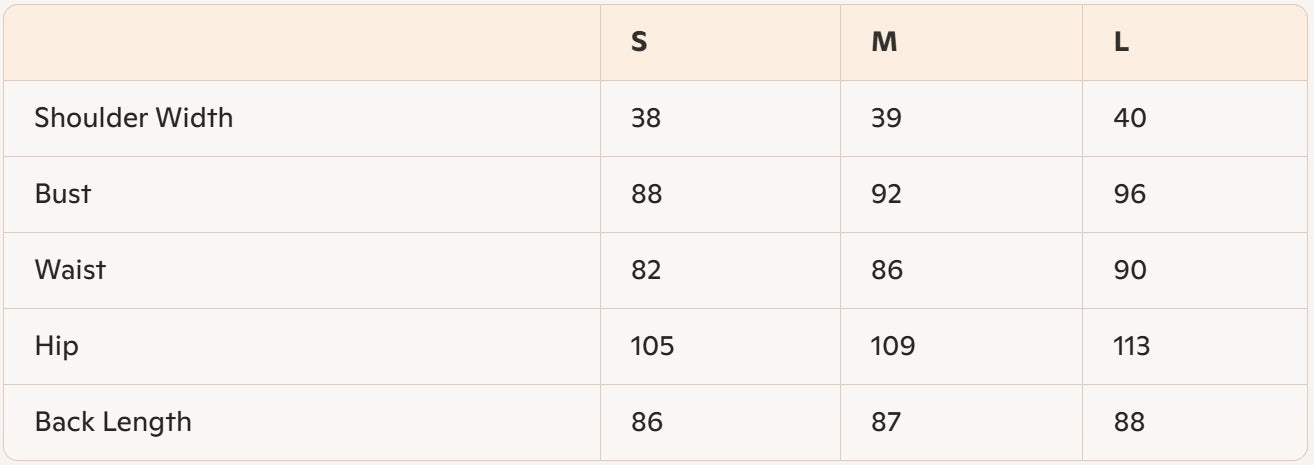Click Back Length value 86 for S
Image resolution: width=1314 pixels, height=465 pixels.
point(646,422)
